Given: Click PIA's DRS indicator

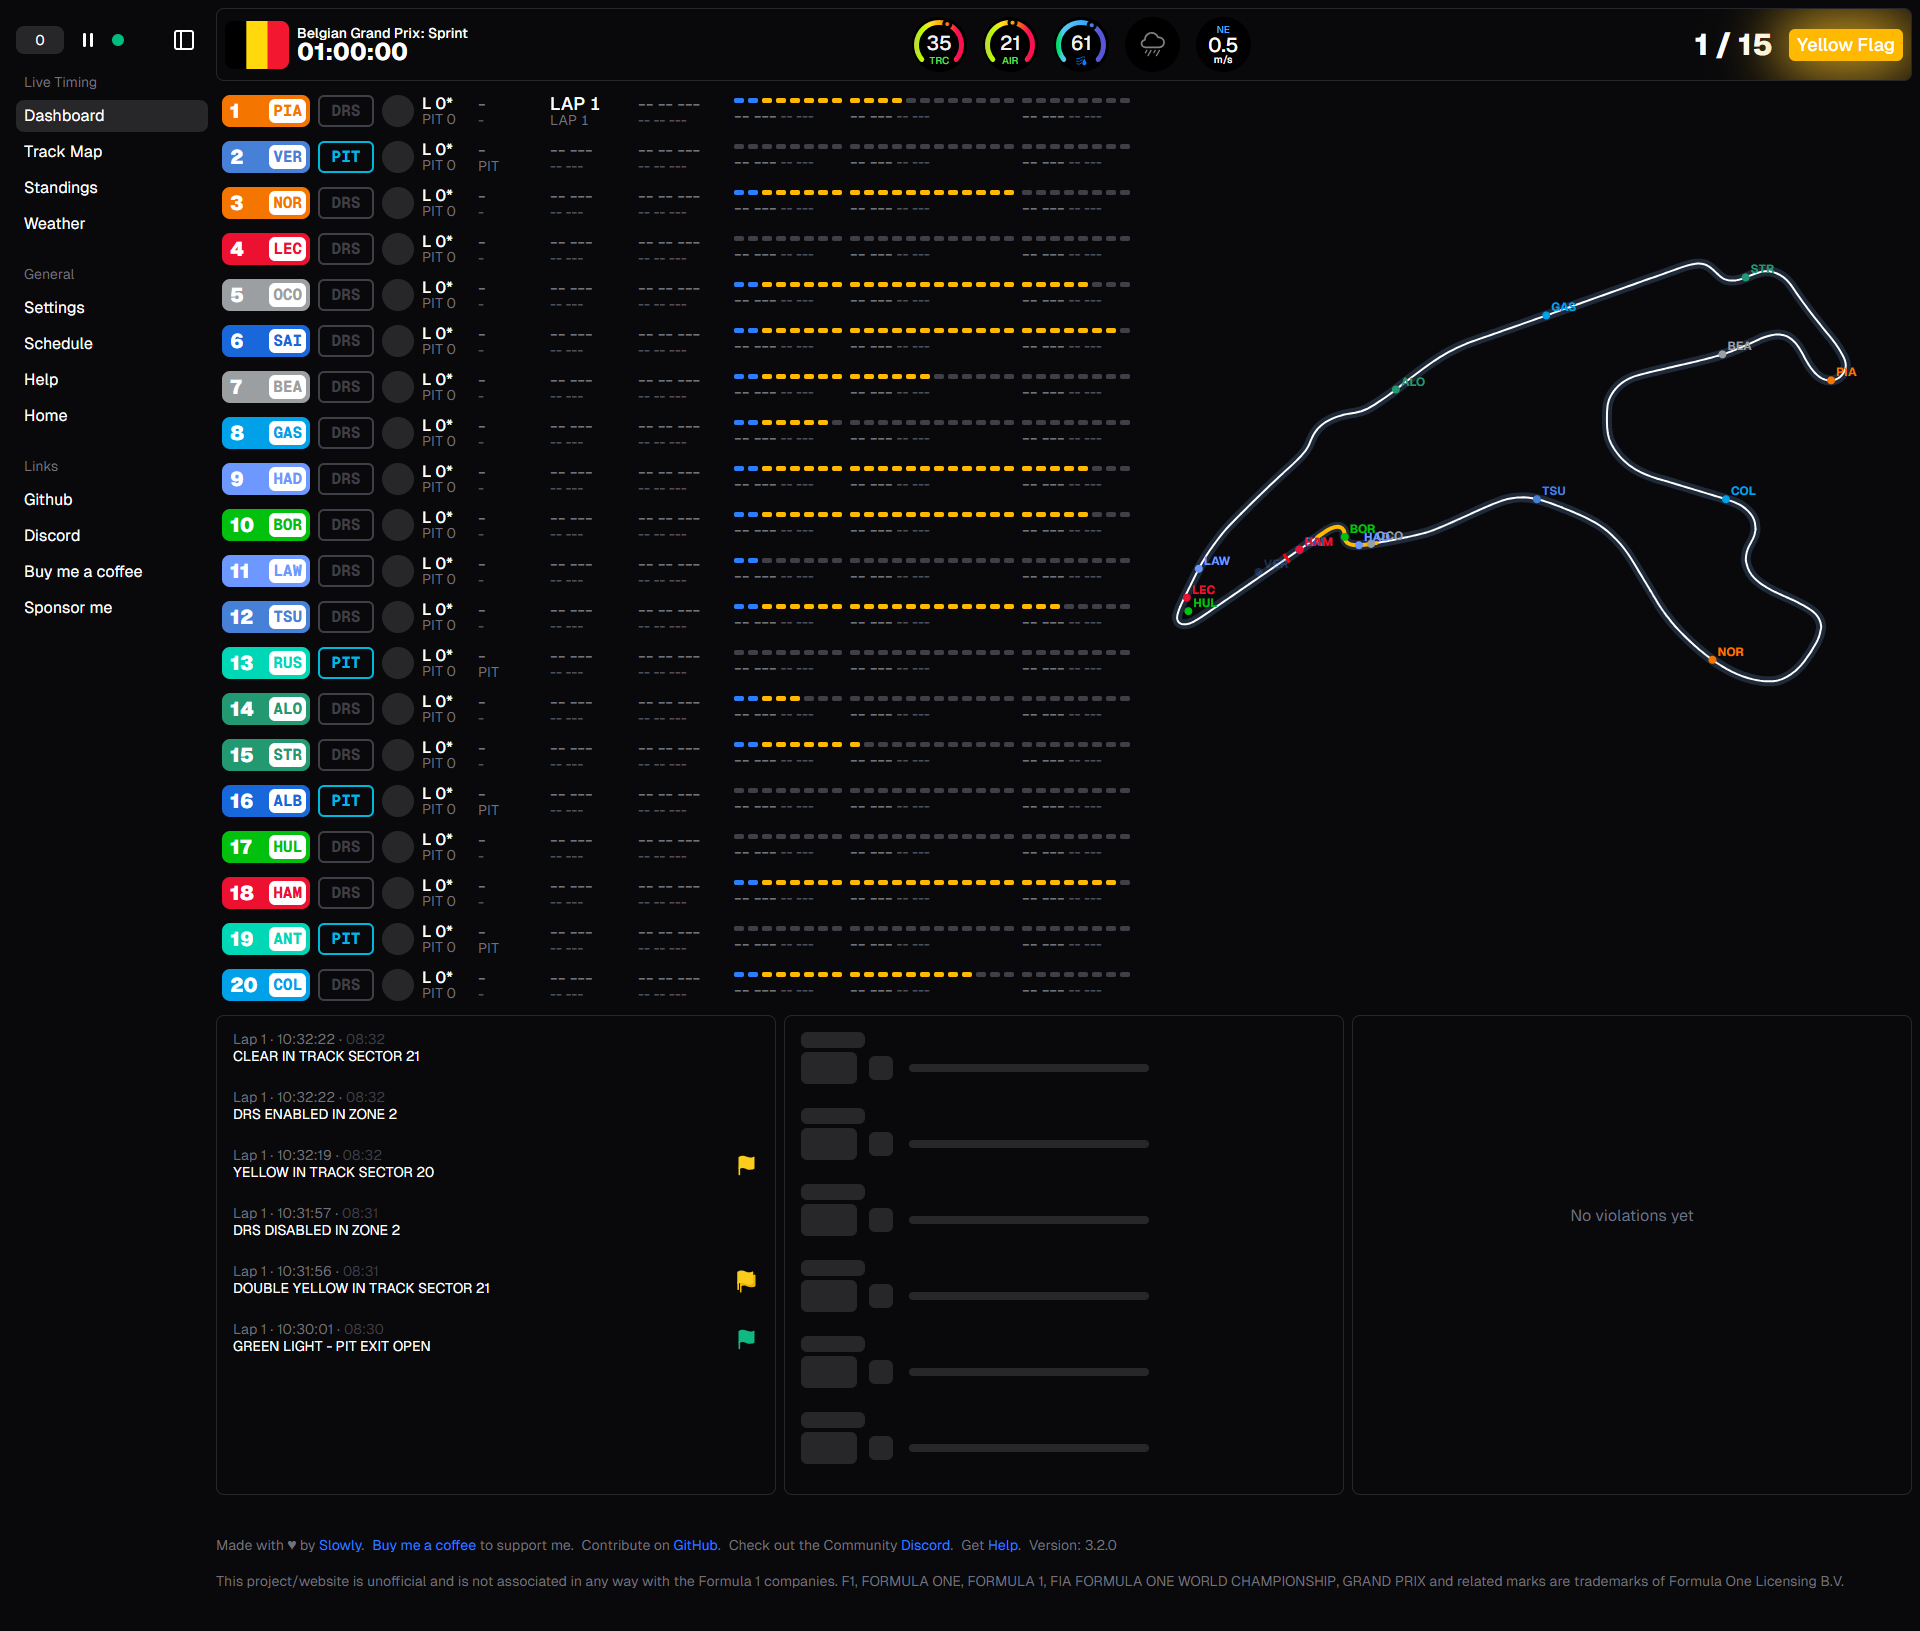Looking at the screenshot, I should click(x=346, y=111).
